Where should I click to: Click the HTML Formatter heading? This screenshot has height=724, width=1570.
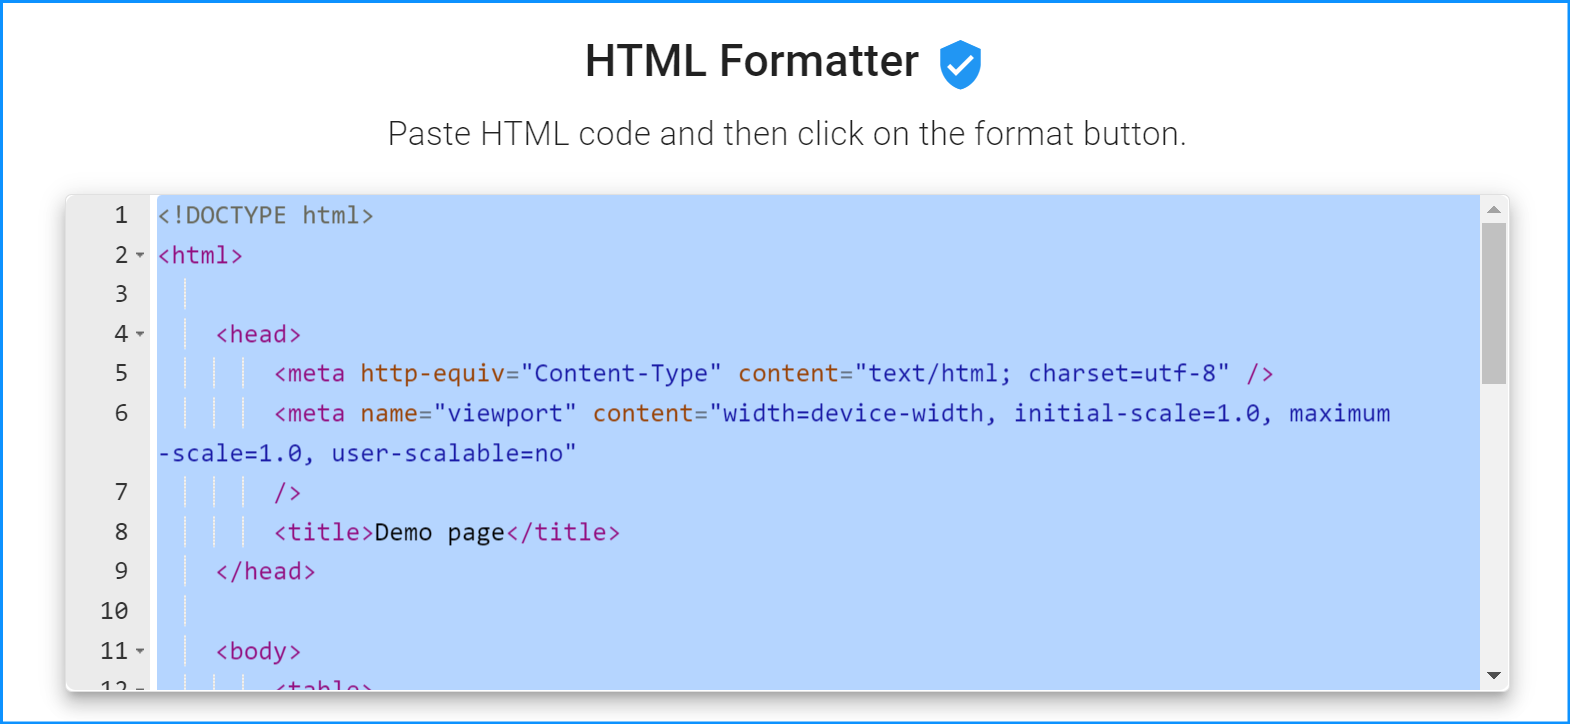click(752, 62)
